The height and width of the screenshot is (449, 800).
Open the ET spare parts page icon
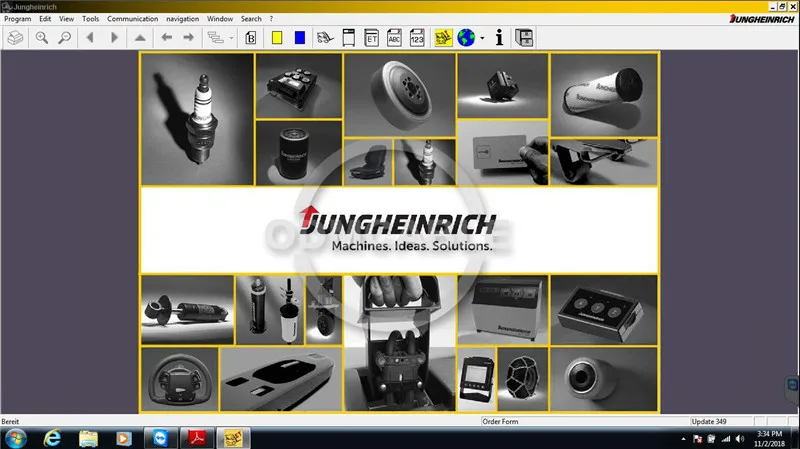371,38
